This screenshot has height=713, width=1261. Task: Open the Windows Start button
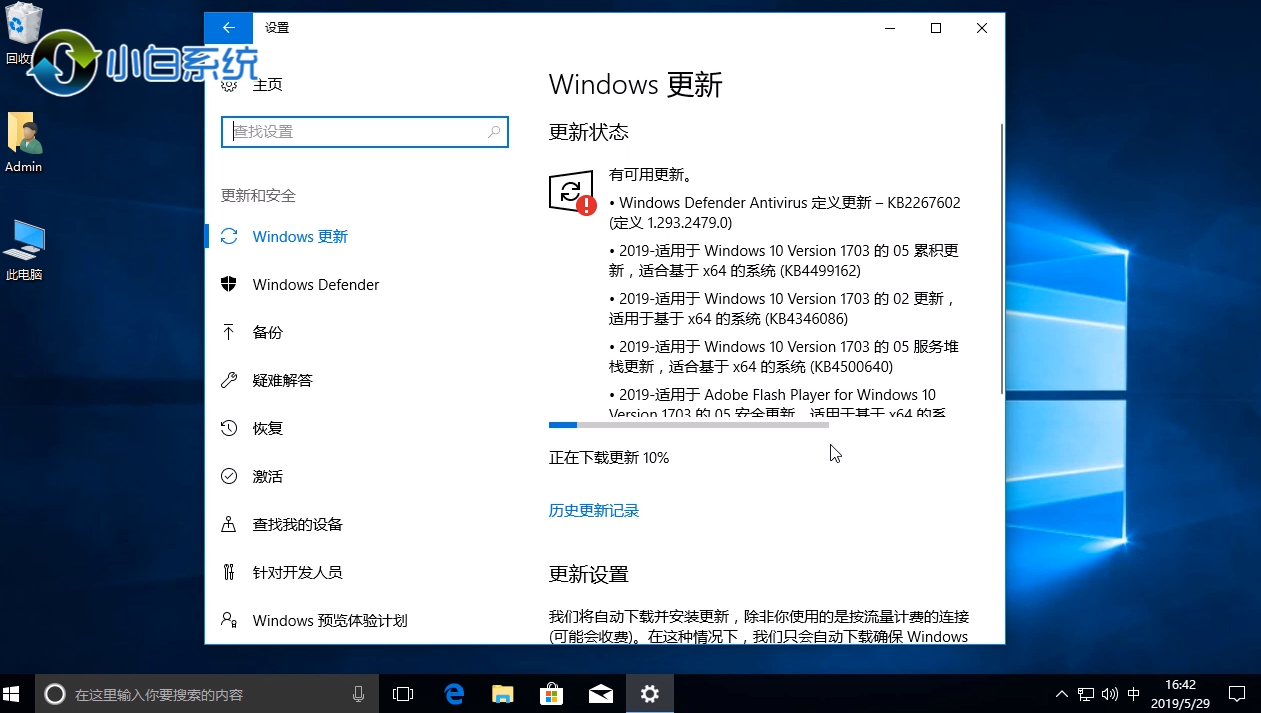(12, 694)
